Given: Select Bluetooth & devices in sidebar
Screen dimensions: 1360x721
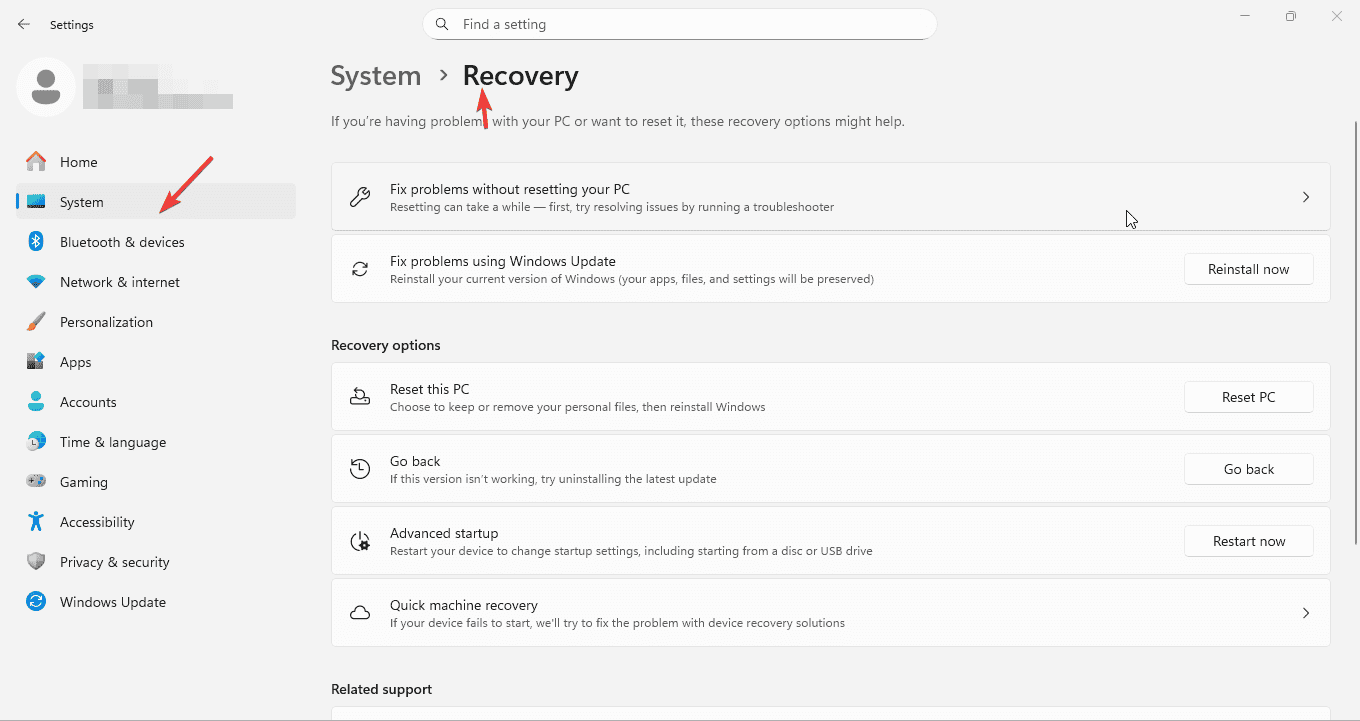Looking at the screenshot, I should pos(156,242).
